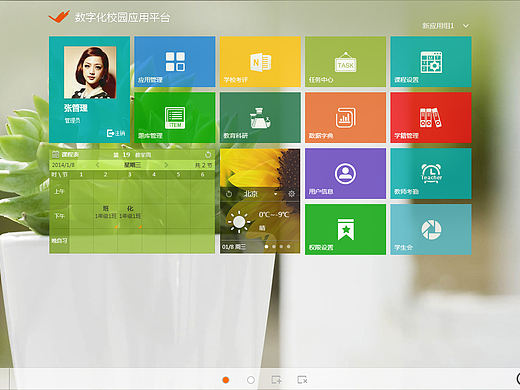520x390 pixels.
Task: Click the platform logo beside 数字化校园应用平台
Action: pyautogui.click(x=59, y=16)
